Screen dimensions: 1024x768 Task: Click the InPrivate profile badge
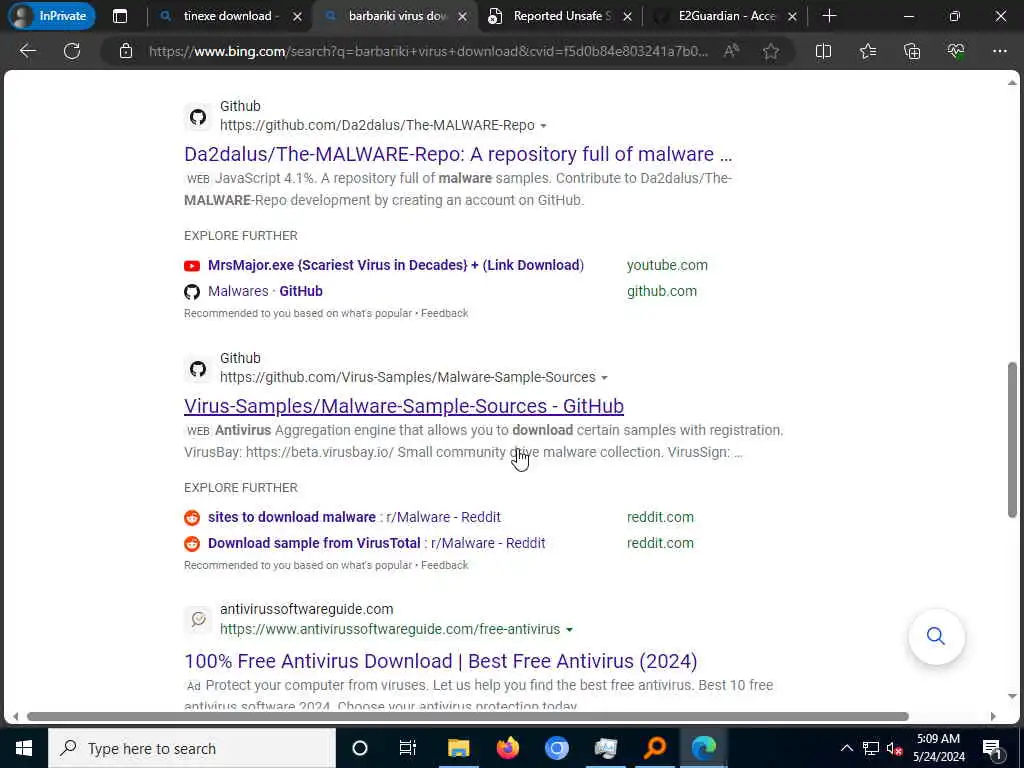pos(52,16)
